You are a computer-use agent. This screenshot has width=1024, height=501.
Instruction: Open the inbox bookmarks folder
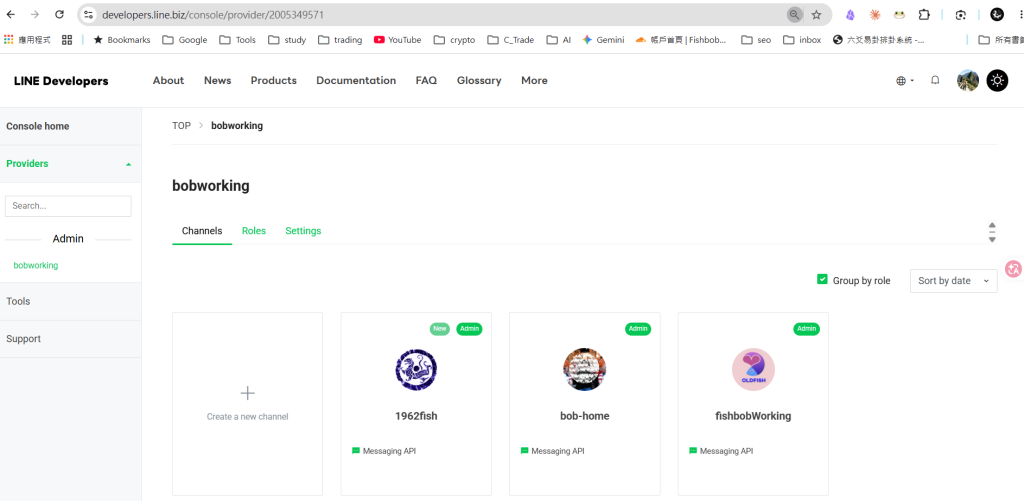pyautogui.click(x=804, y=40)
